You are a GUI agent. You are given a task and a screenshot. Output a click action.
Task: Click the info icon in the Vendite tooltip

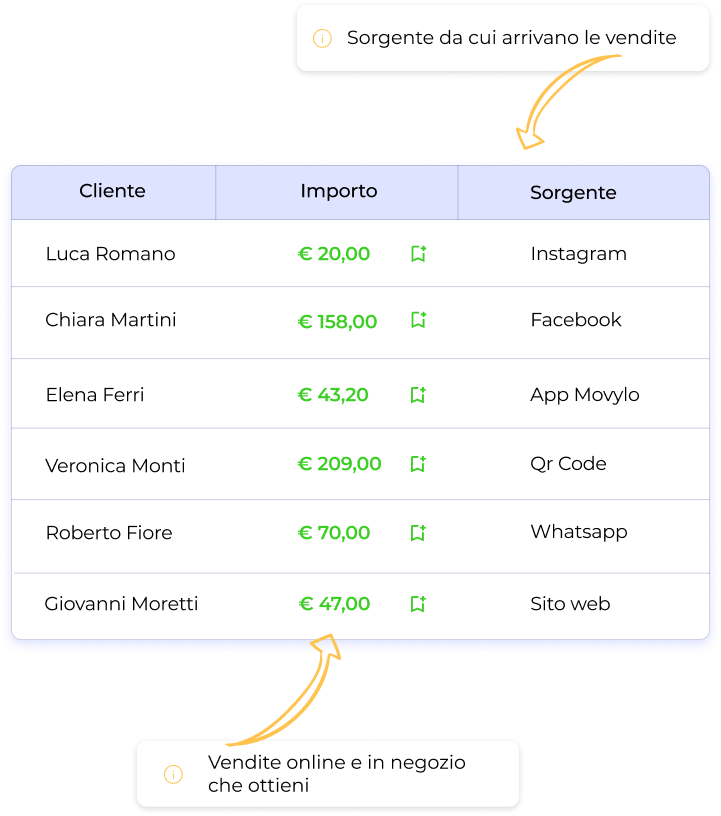[173, 774]
